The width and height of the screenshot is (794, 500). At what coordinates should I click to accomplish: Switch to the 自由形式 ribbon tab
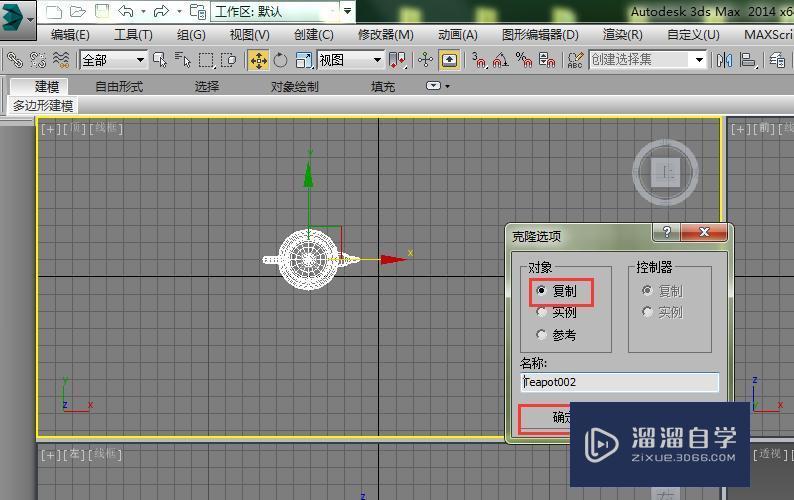click(119, 86)
